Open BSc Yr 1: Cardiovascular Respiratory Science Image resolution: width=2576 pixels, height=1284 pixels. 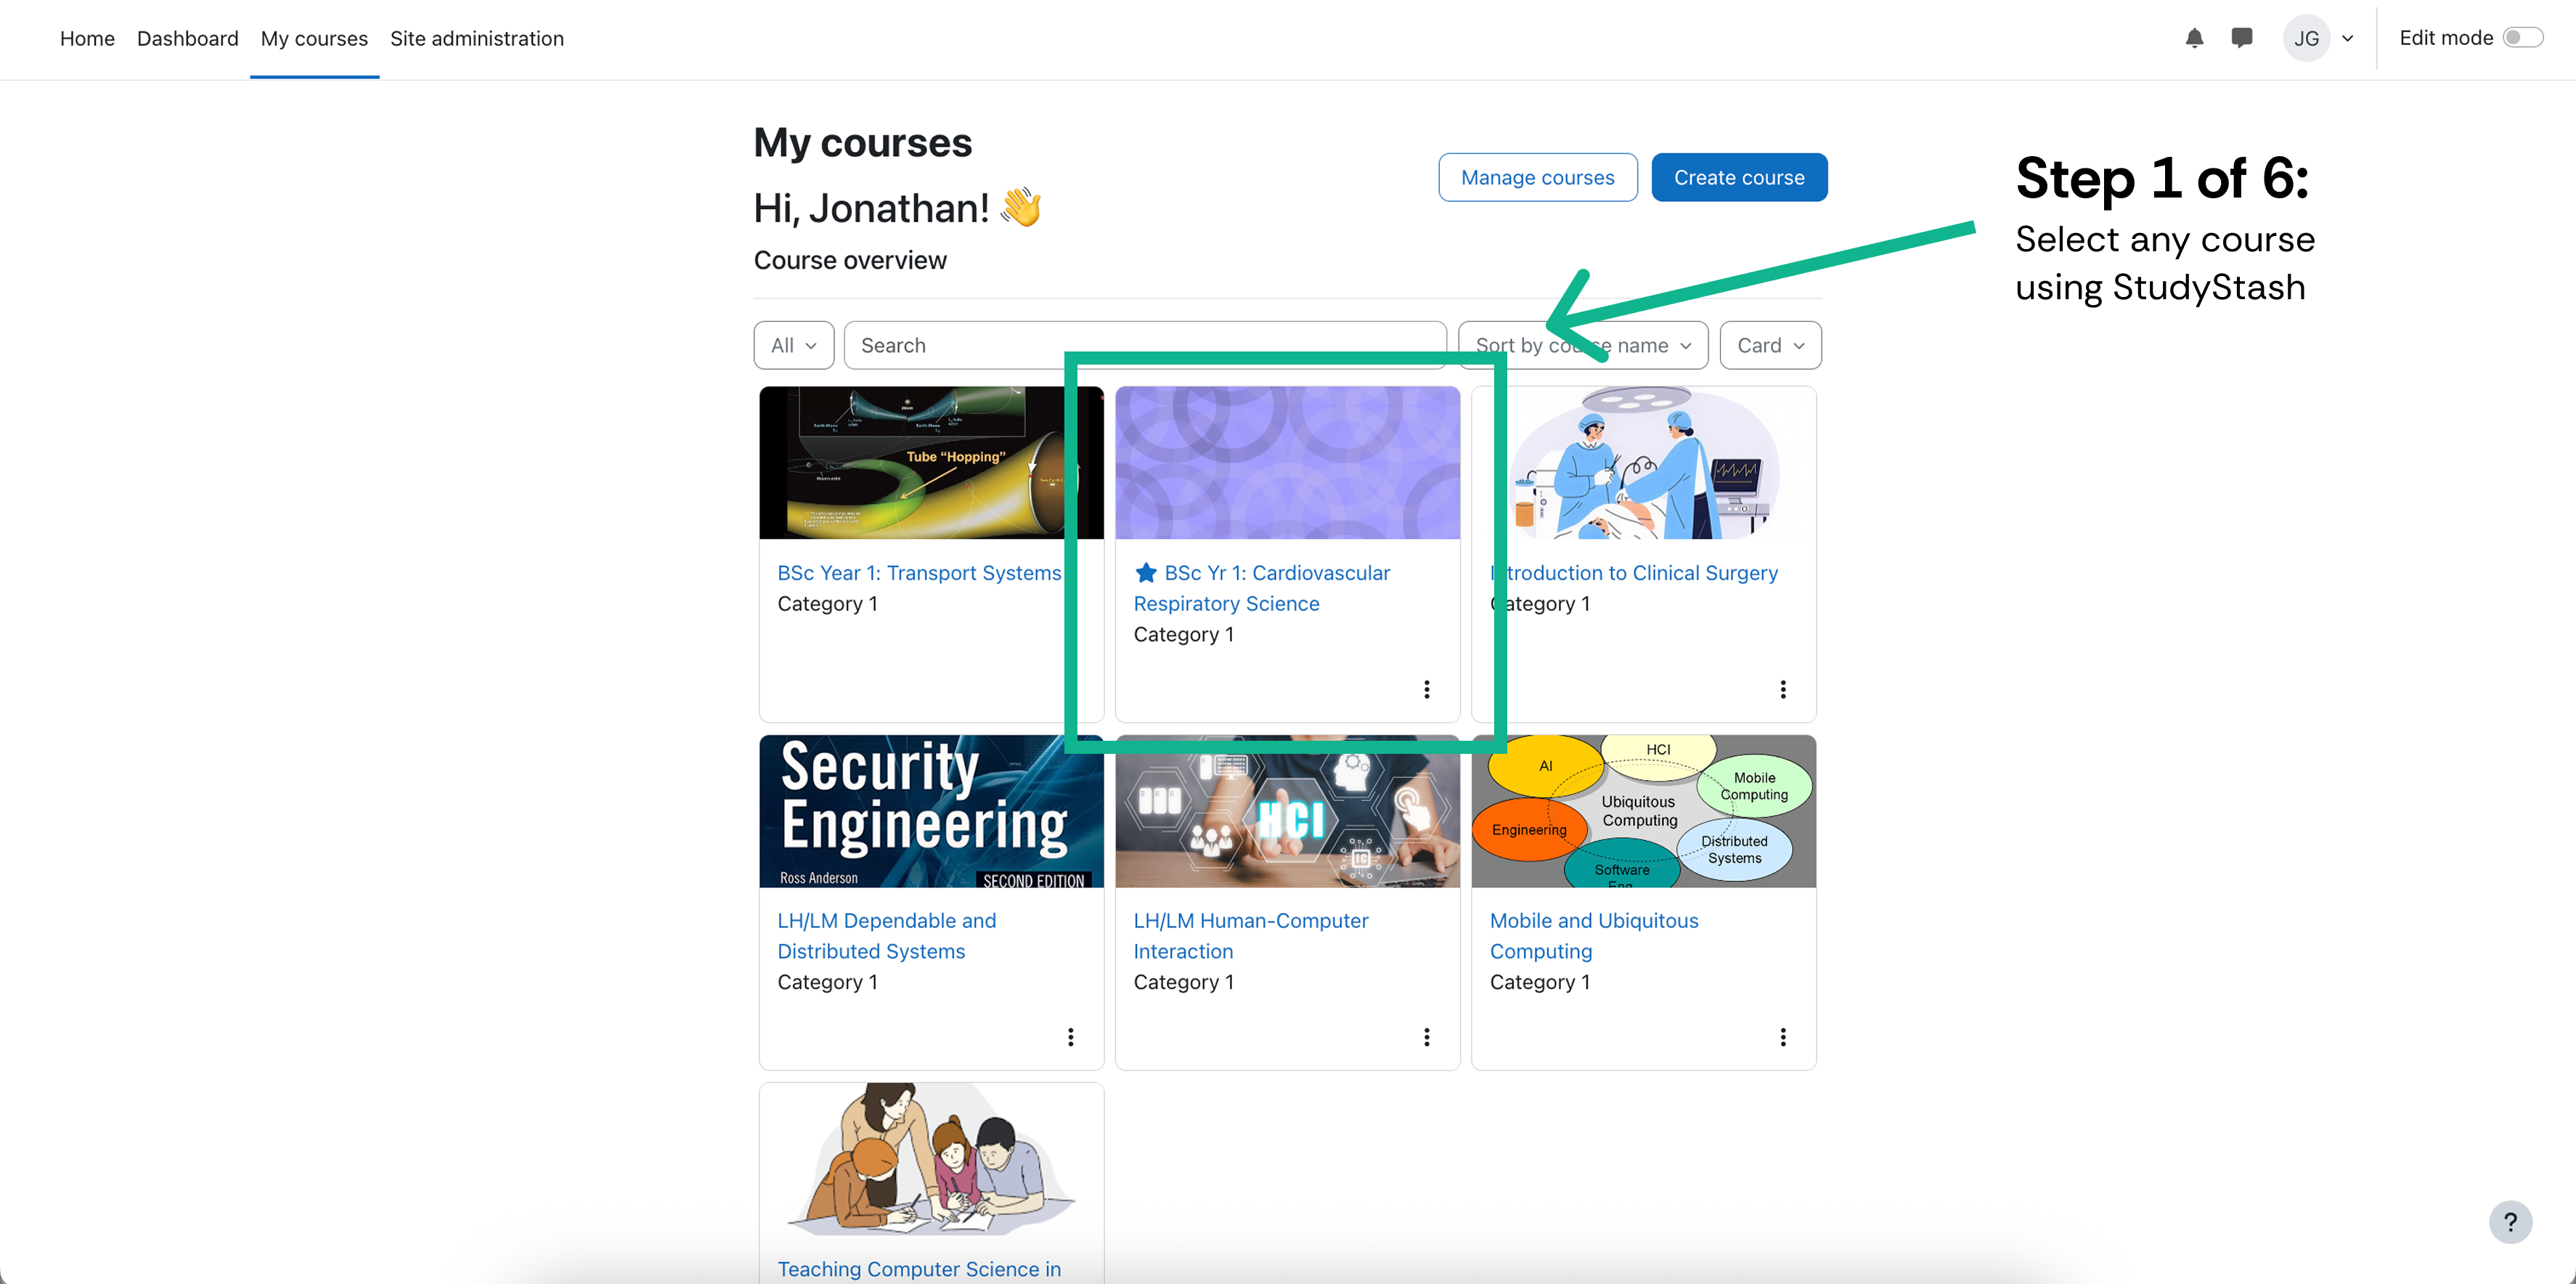pyautogui.click(x=1262, y=588)
